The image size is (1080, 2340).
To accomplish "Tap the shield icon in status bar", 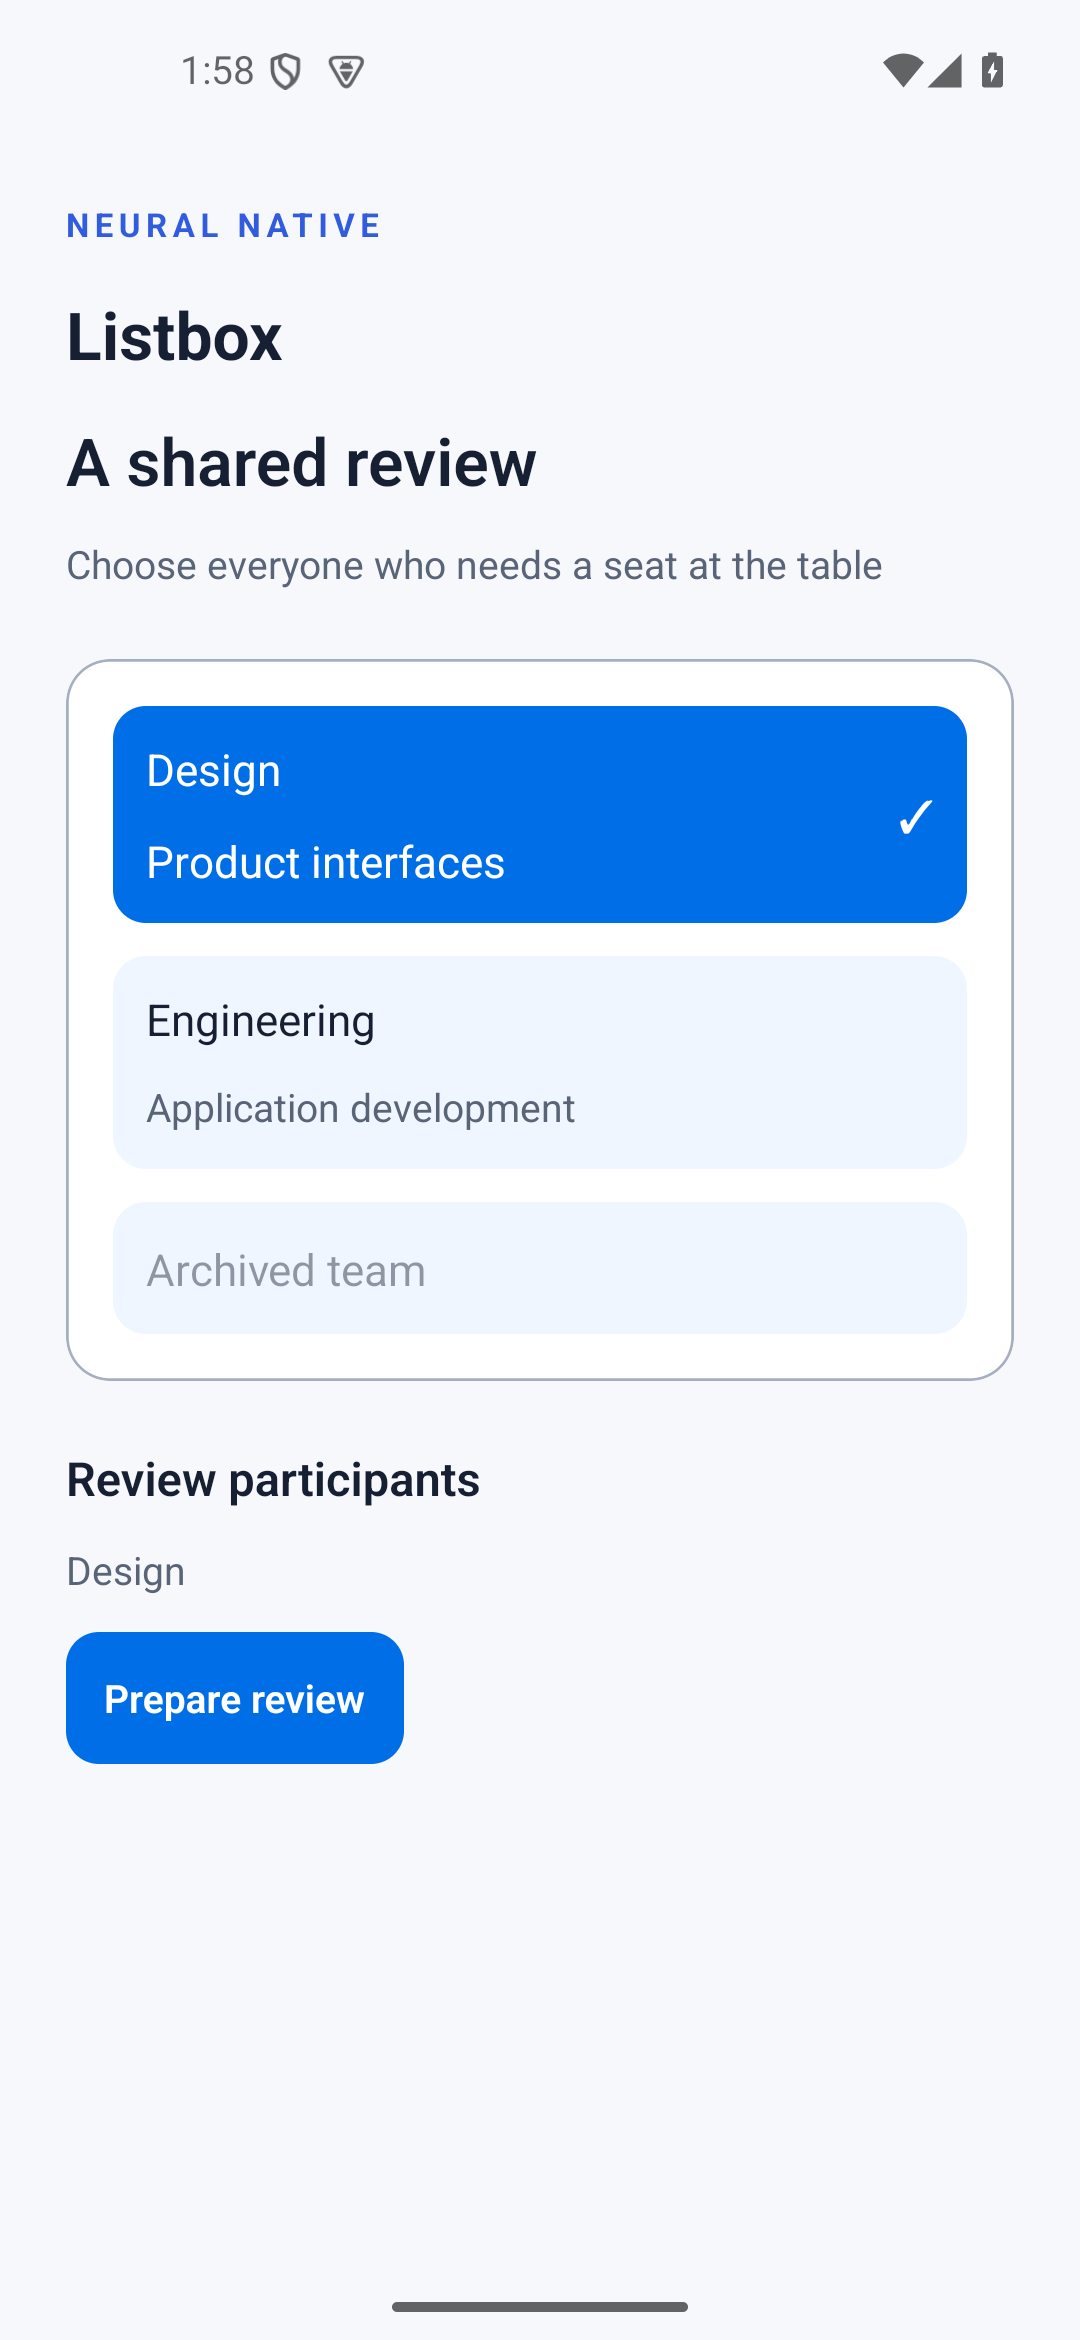I will [286, 71].
